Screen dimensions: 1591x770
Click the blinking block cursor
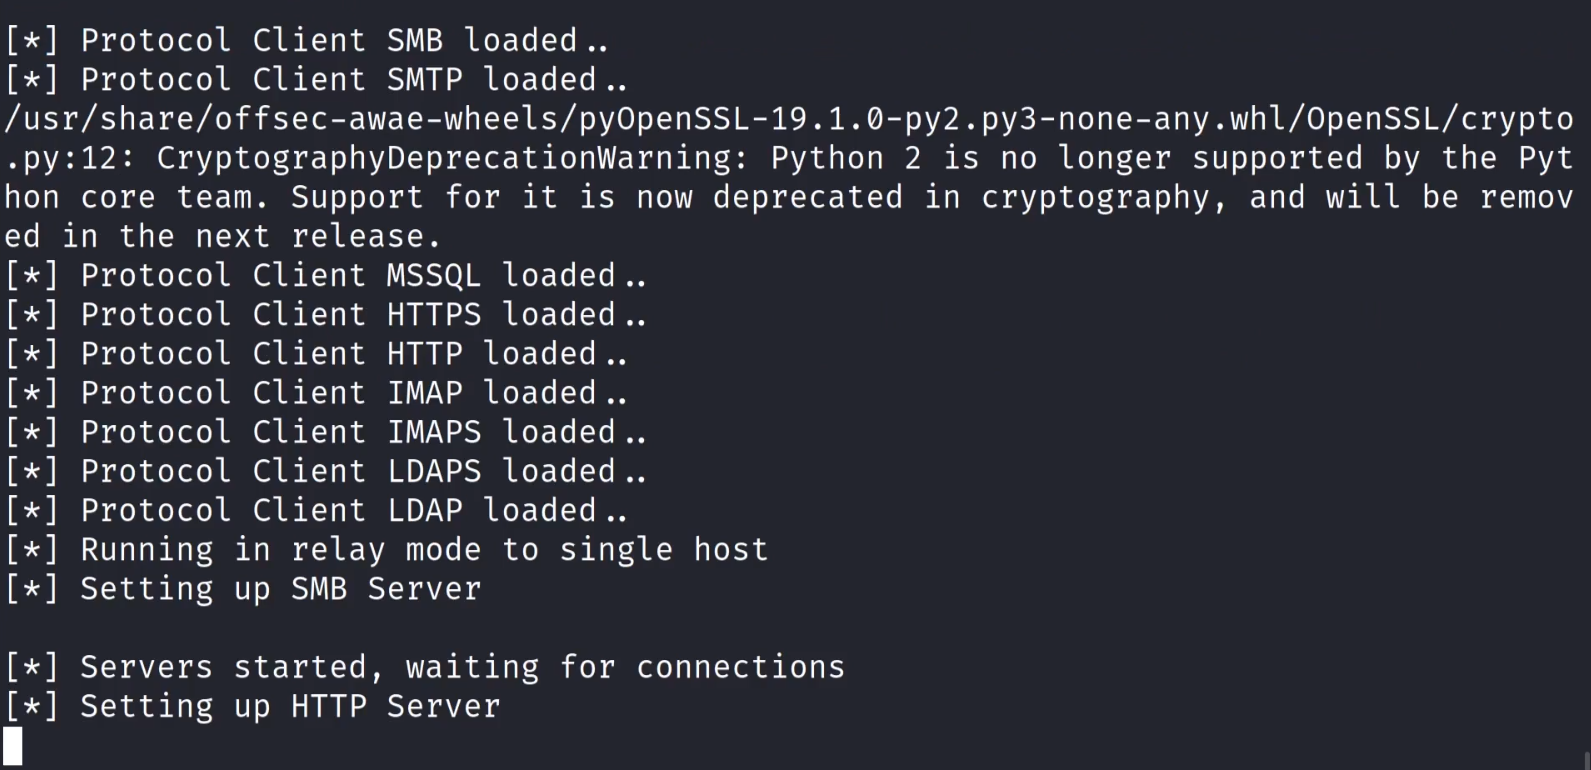pos(13,747)
